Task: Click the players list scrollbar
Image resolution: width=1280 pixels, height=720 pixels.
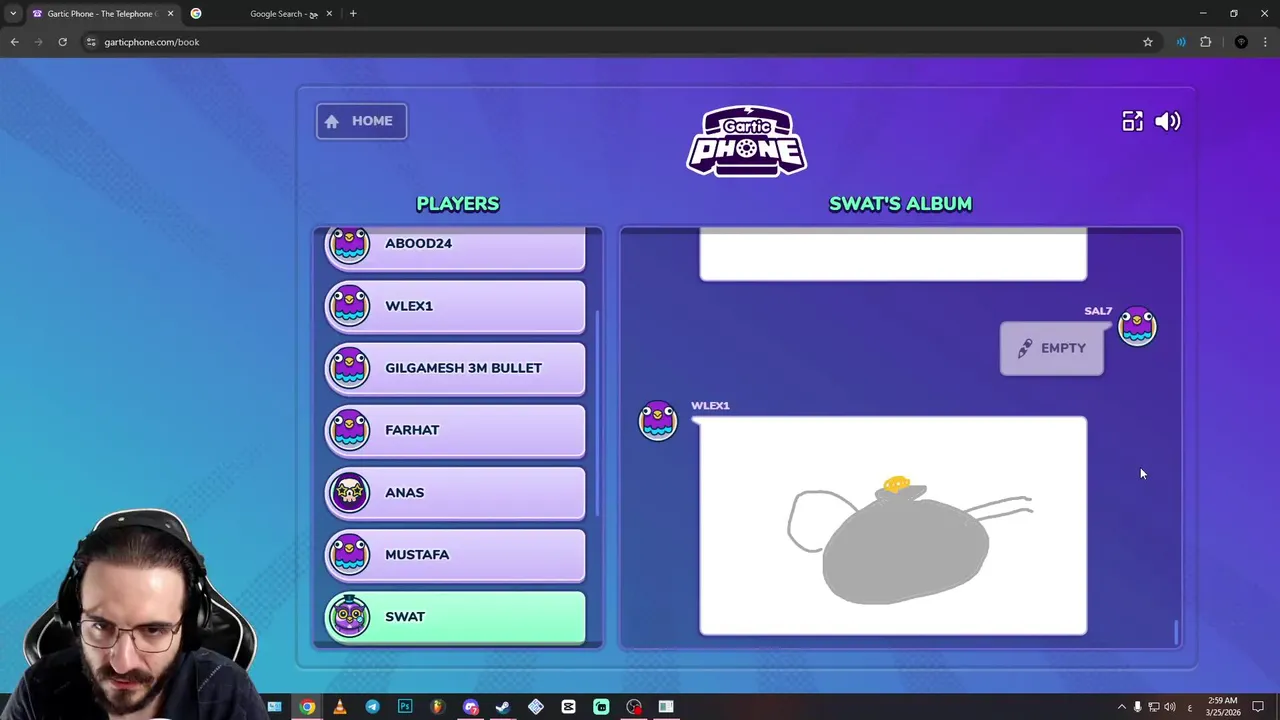Action: pyautogui.click(x=597, y=413)
